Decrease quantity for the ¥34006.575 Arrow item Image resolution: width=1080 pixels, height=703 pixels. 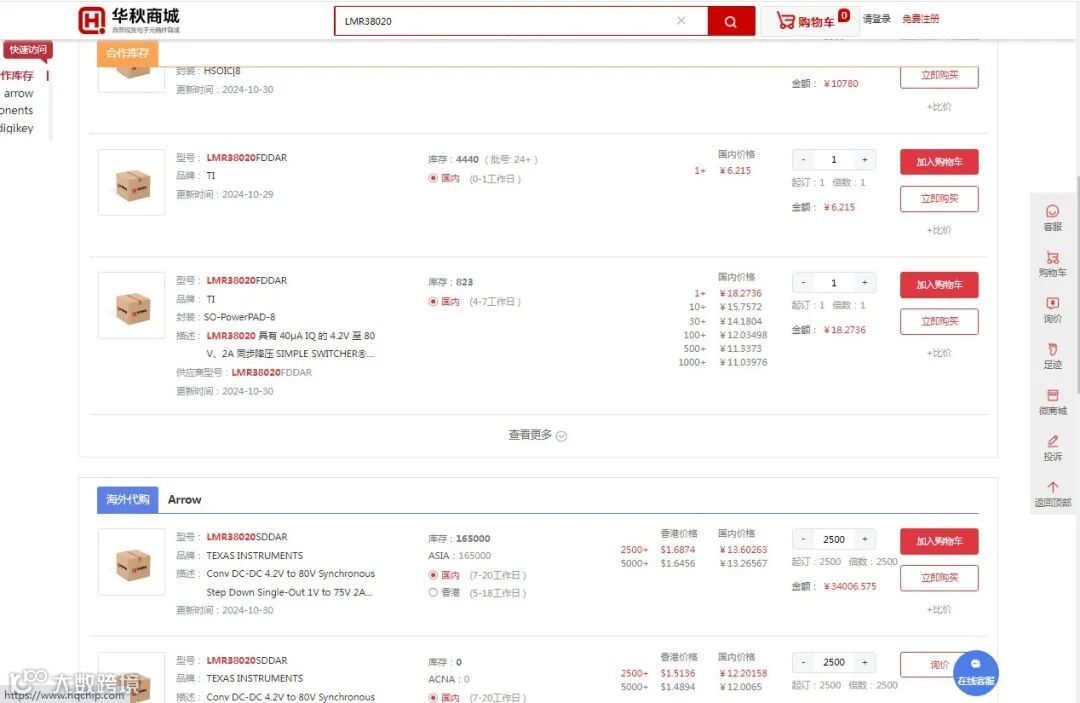tap(803, 539)
